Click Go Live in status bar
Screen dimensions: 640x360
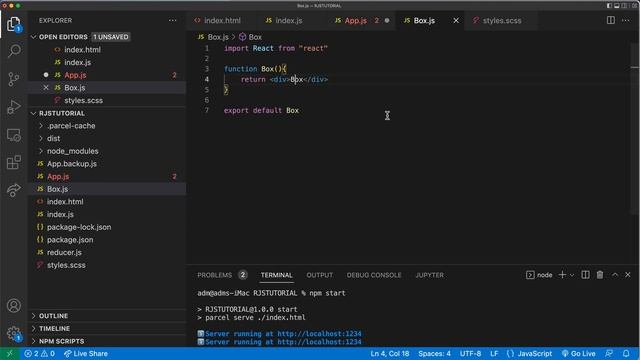click(x=578, y=354)
